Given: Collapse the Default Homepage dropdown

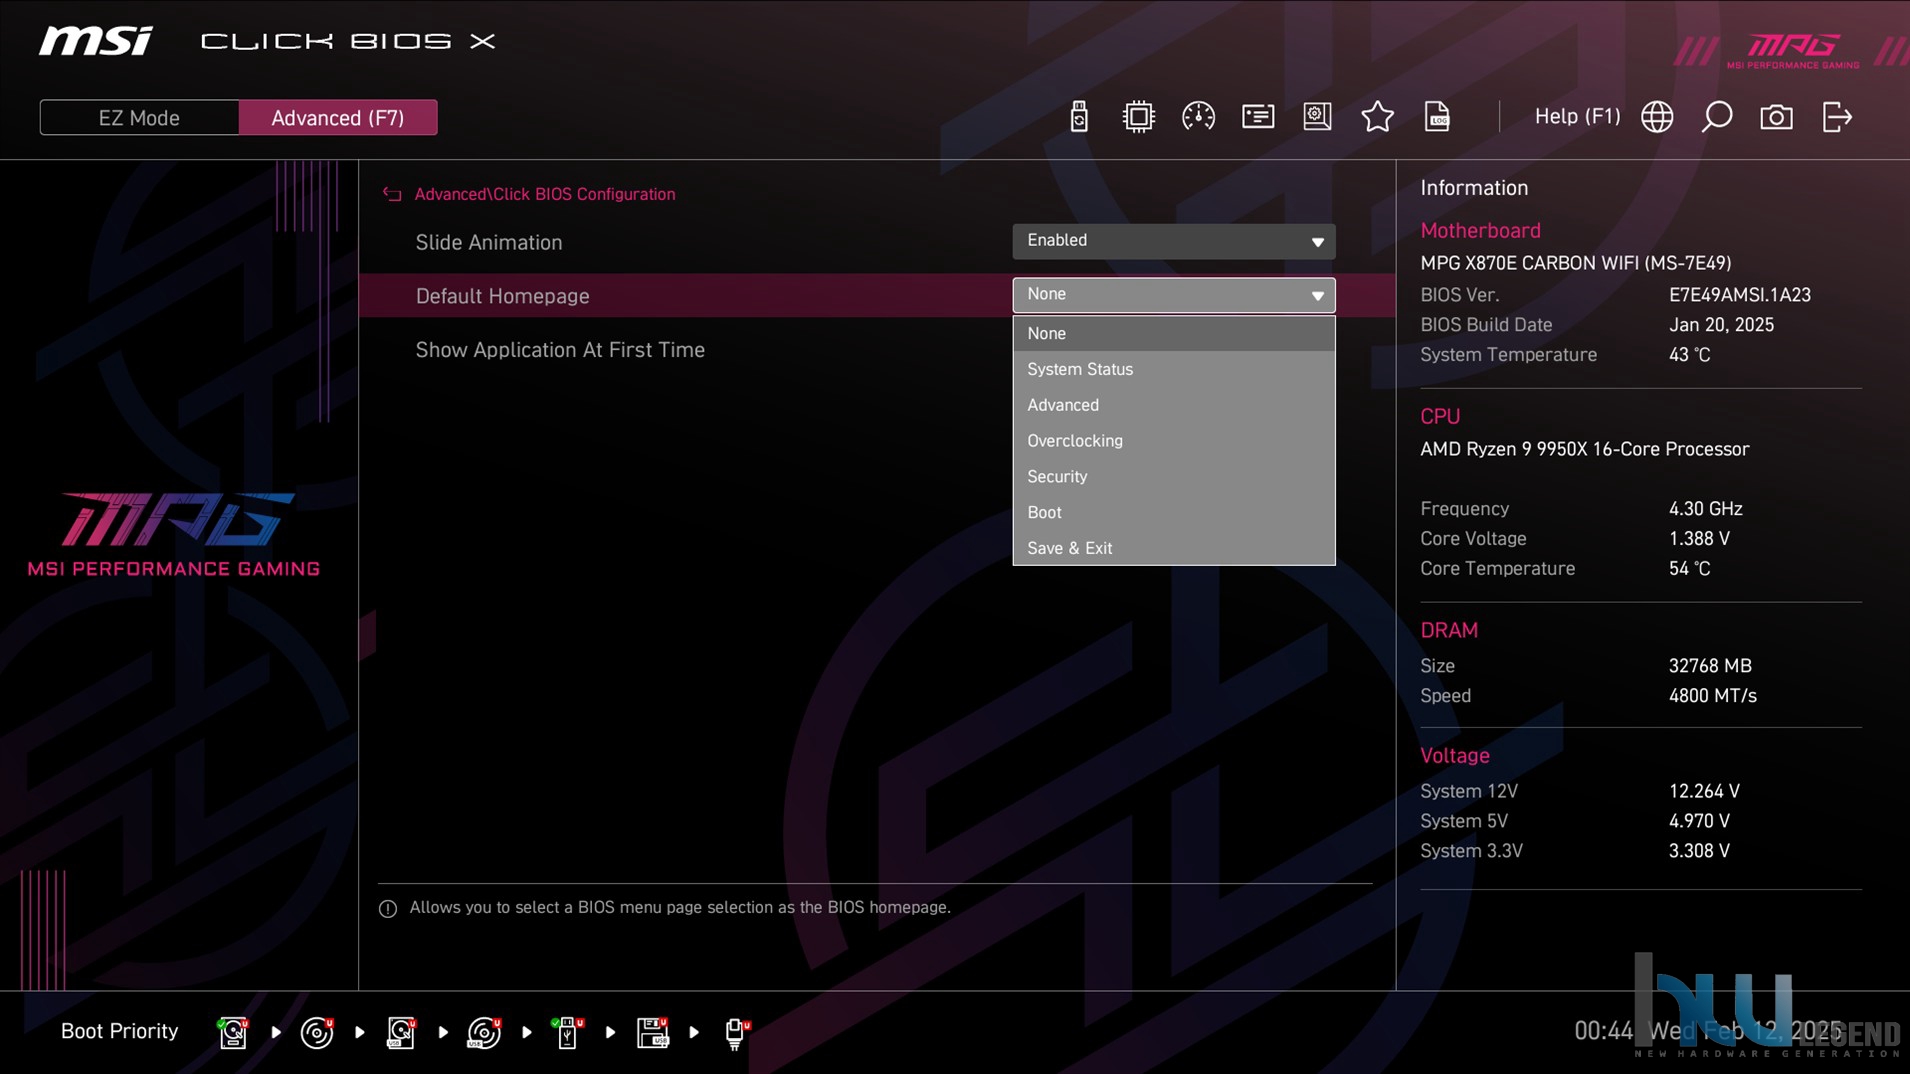Looking at the screenshot, I should coord(1173,295).
